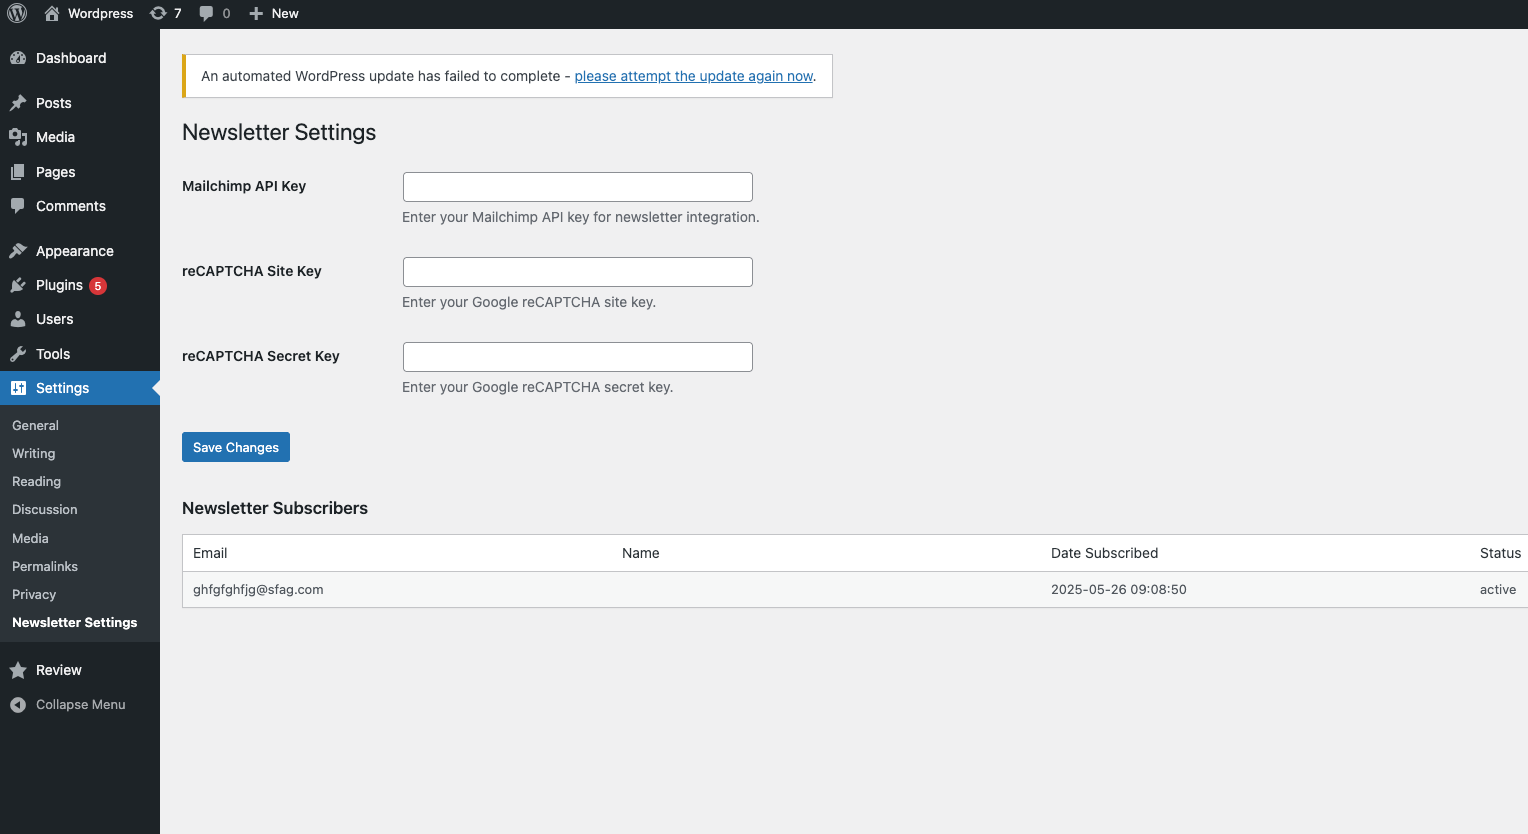Click the Review star icon
Viewport: 1528px width, 834px height.
click(18, 670)
